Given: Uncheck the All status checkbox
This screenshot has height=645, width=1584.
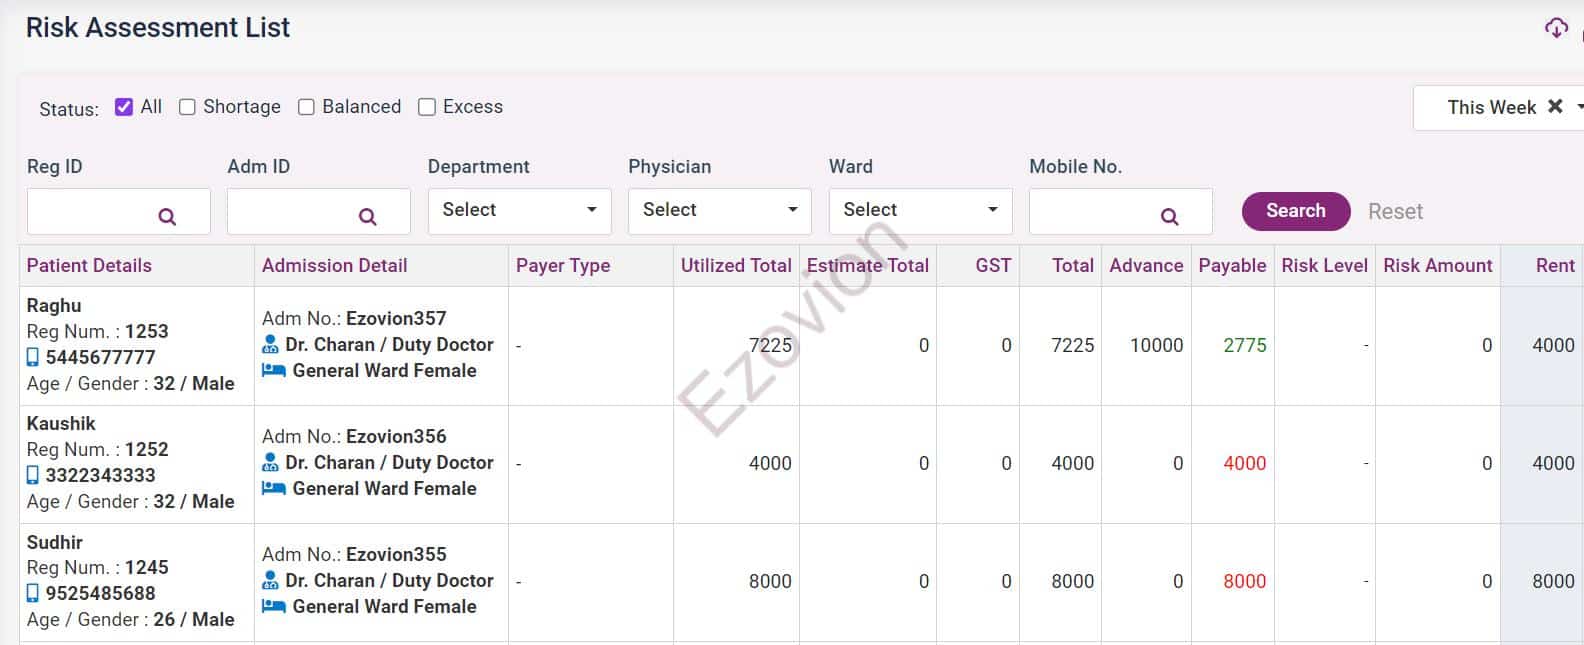Looking at the screenshot, I should tap(124, 107).
